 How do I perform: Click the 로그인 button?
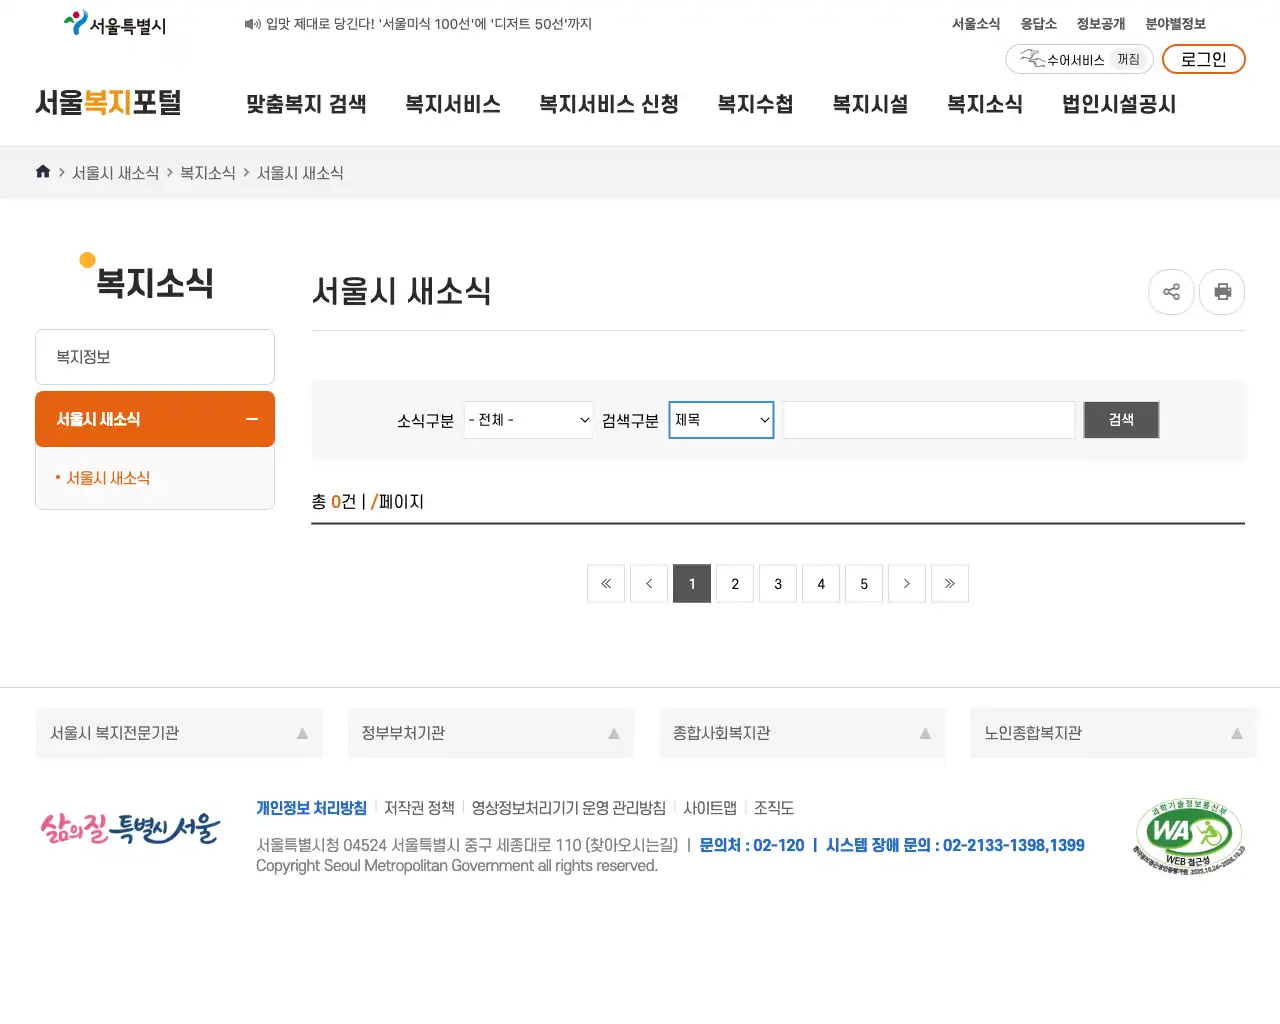click(1204, 59)
